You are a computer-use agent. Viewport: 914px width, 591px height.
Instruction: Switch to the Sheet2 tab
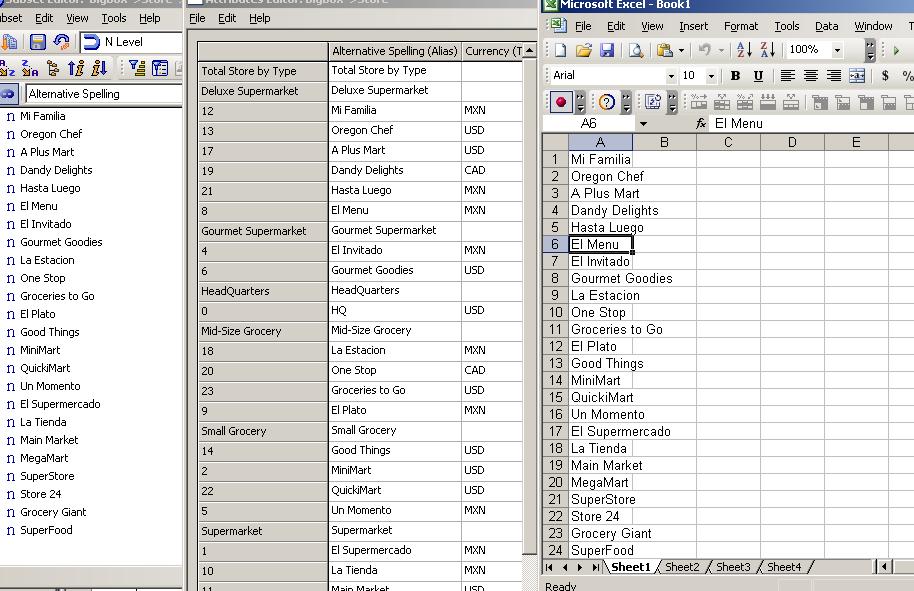click(682, 567)
